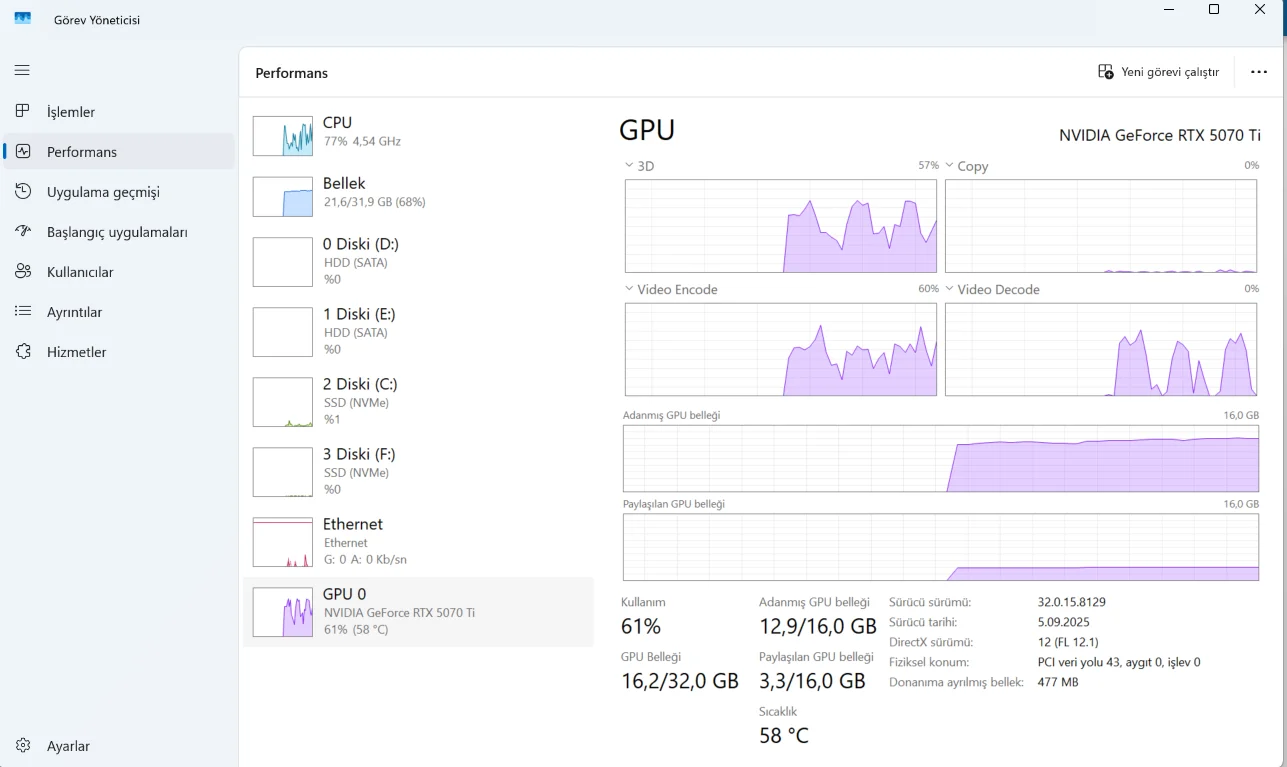Open the Hizmetler services icon
This screenshot has width=1287, height=767.
[24, 352]
